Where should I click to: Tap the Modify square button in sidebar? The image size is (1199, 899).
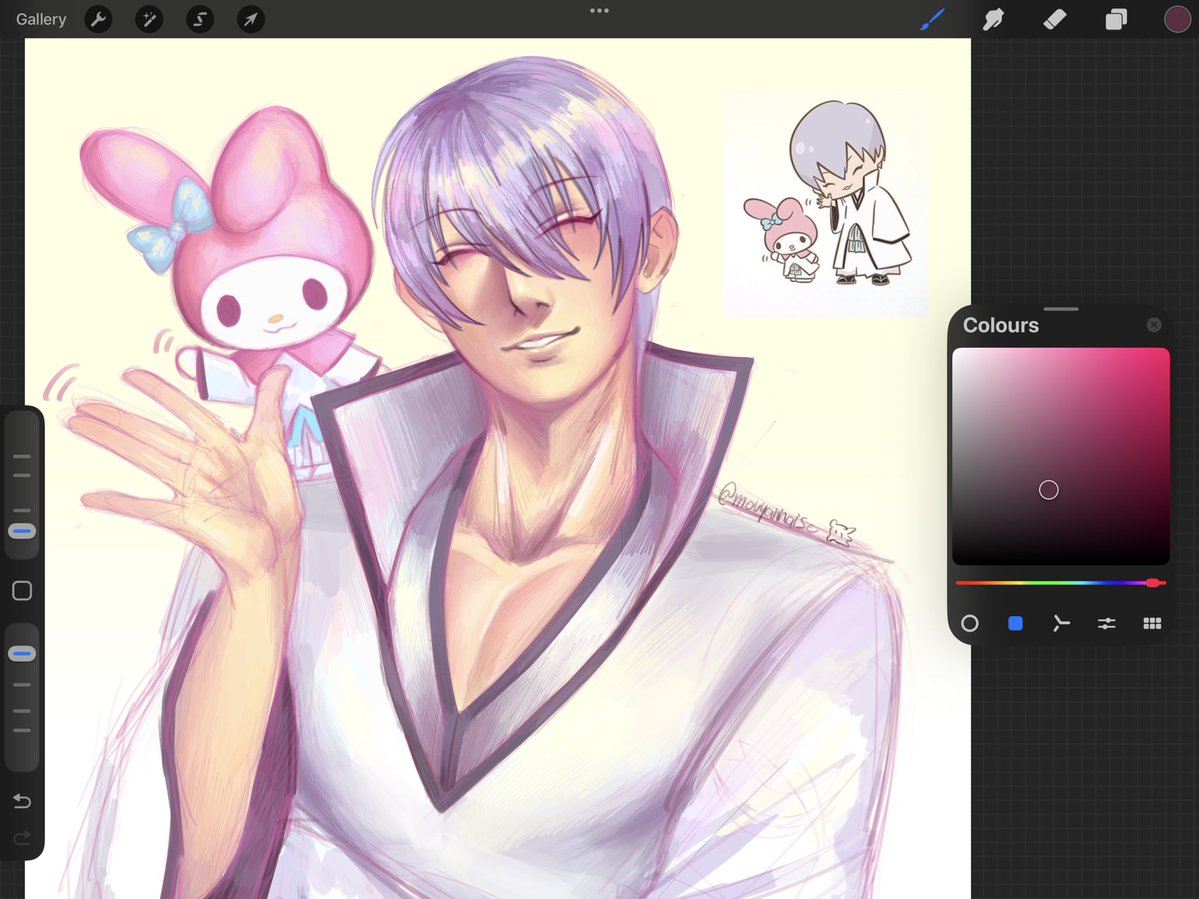22,590
